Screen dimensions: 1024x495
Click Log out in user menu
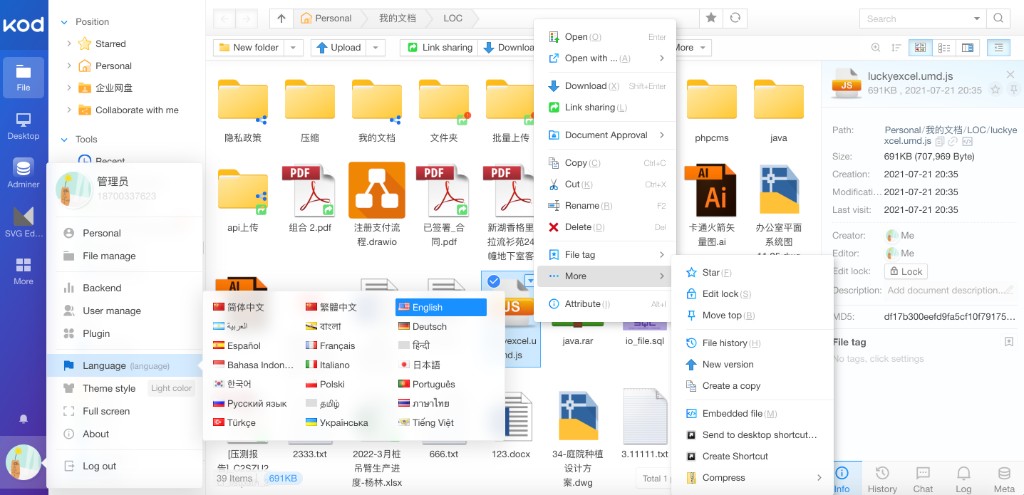point(99,466)
